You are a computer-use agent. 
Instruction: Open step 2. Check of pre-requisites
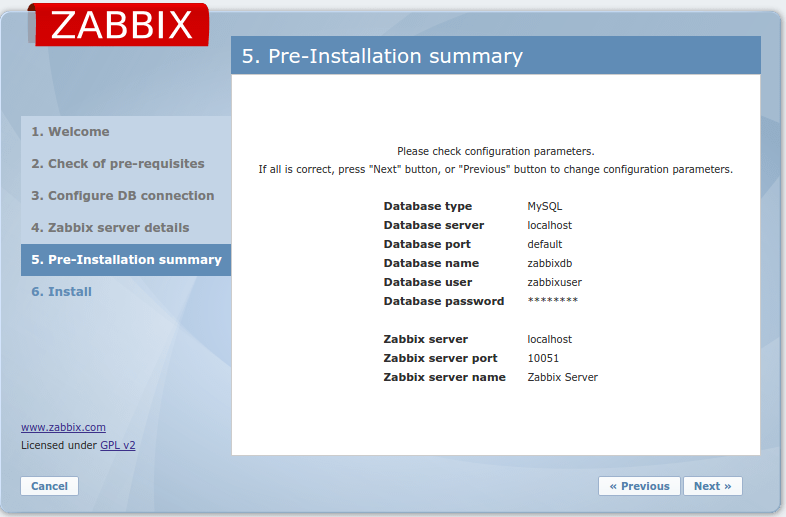pyautogui.click(x=118, y=164)
